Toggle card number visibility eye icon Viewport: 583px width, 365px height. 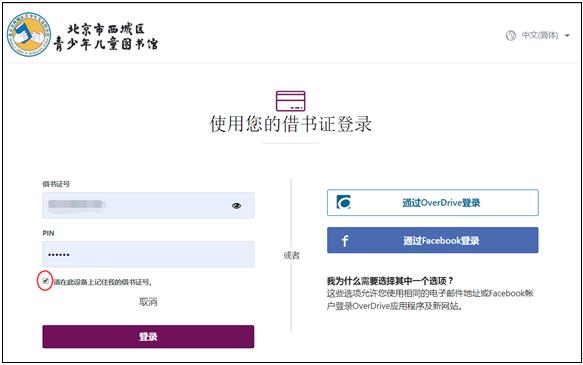point(236,206)
